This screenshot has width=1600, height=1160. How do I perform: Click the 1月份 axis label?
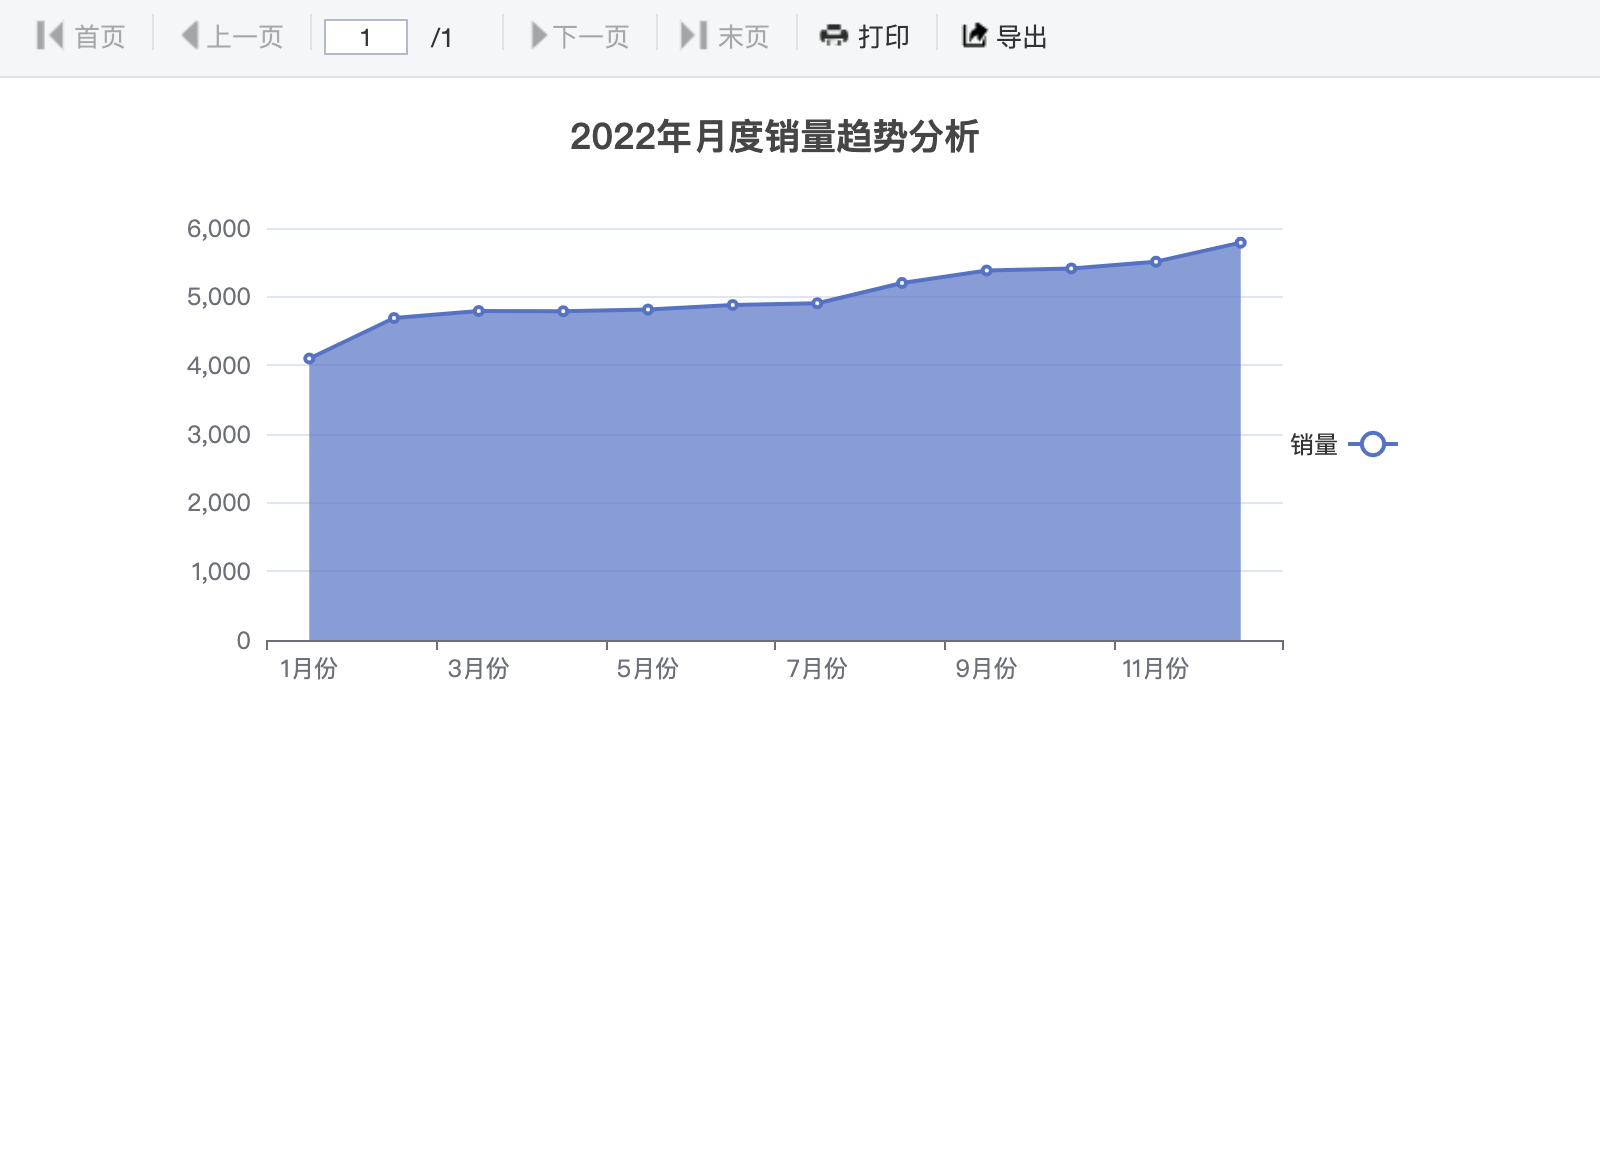click(309, 668)
